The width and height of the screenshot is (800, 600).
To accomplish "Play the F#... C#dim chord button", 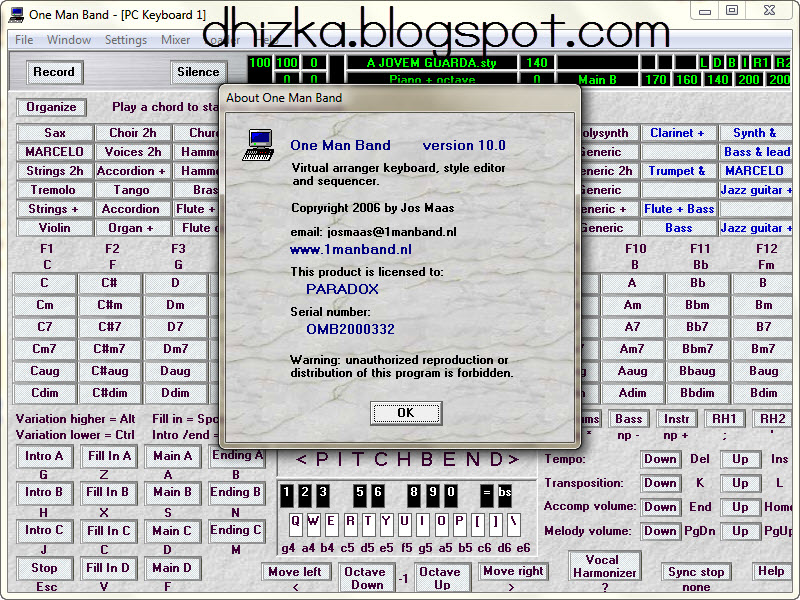I will click(110, 393).
